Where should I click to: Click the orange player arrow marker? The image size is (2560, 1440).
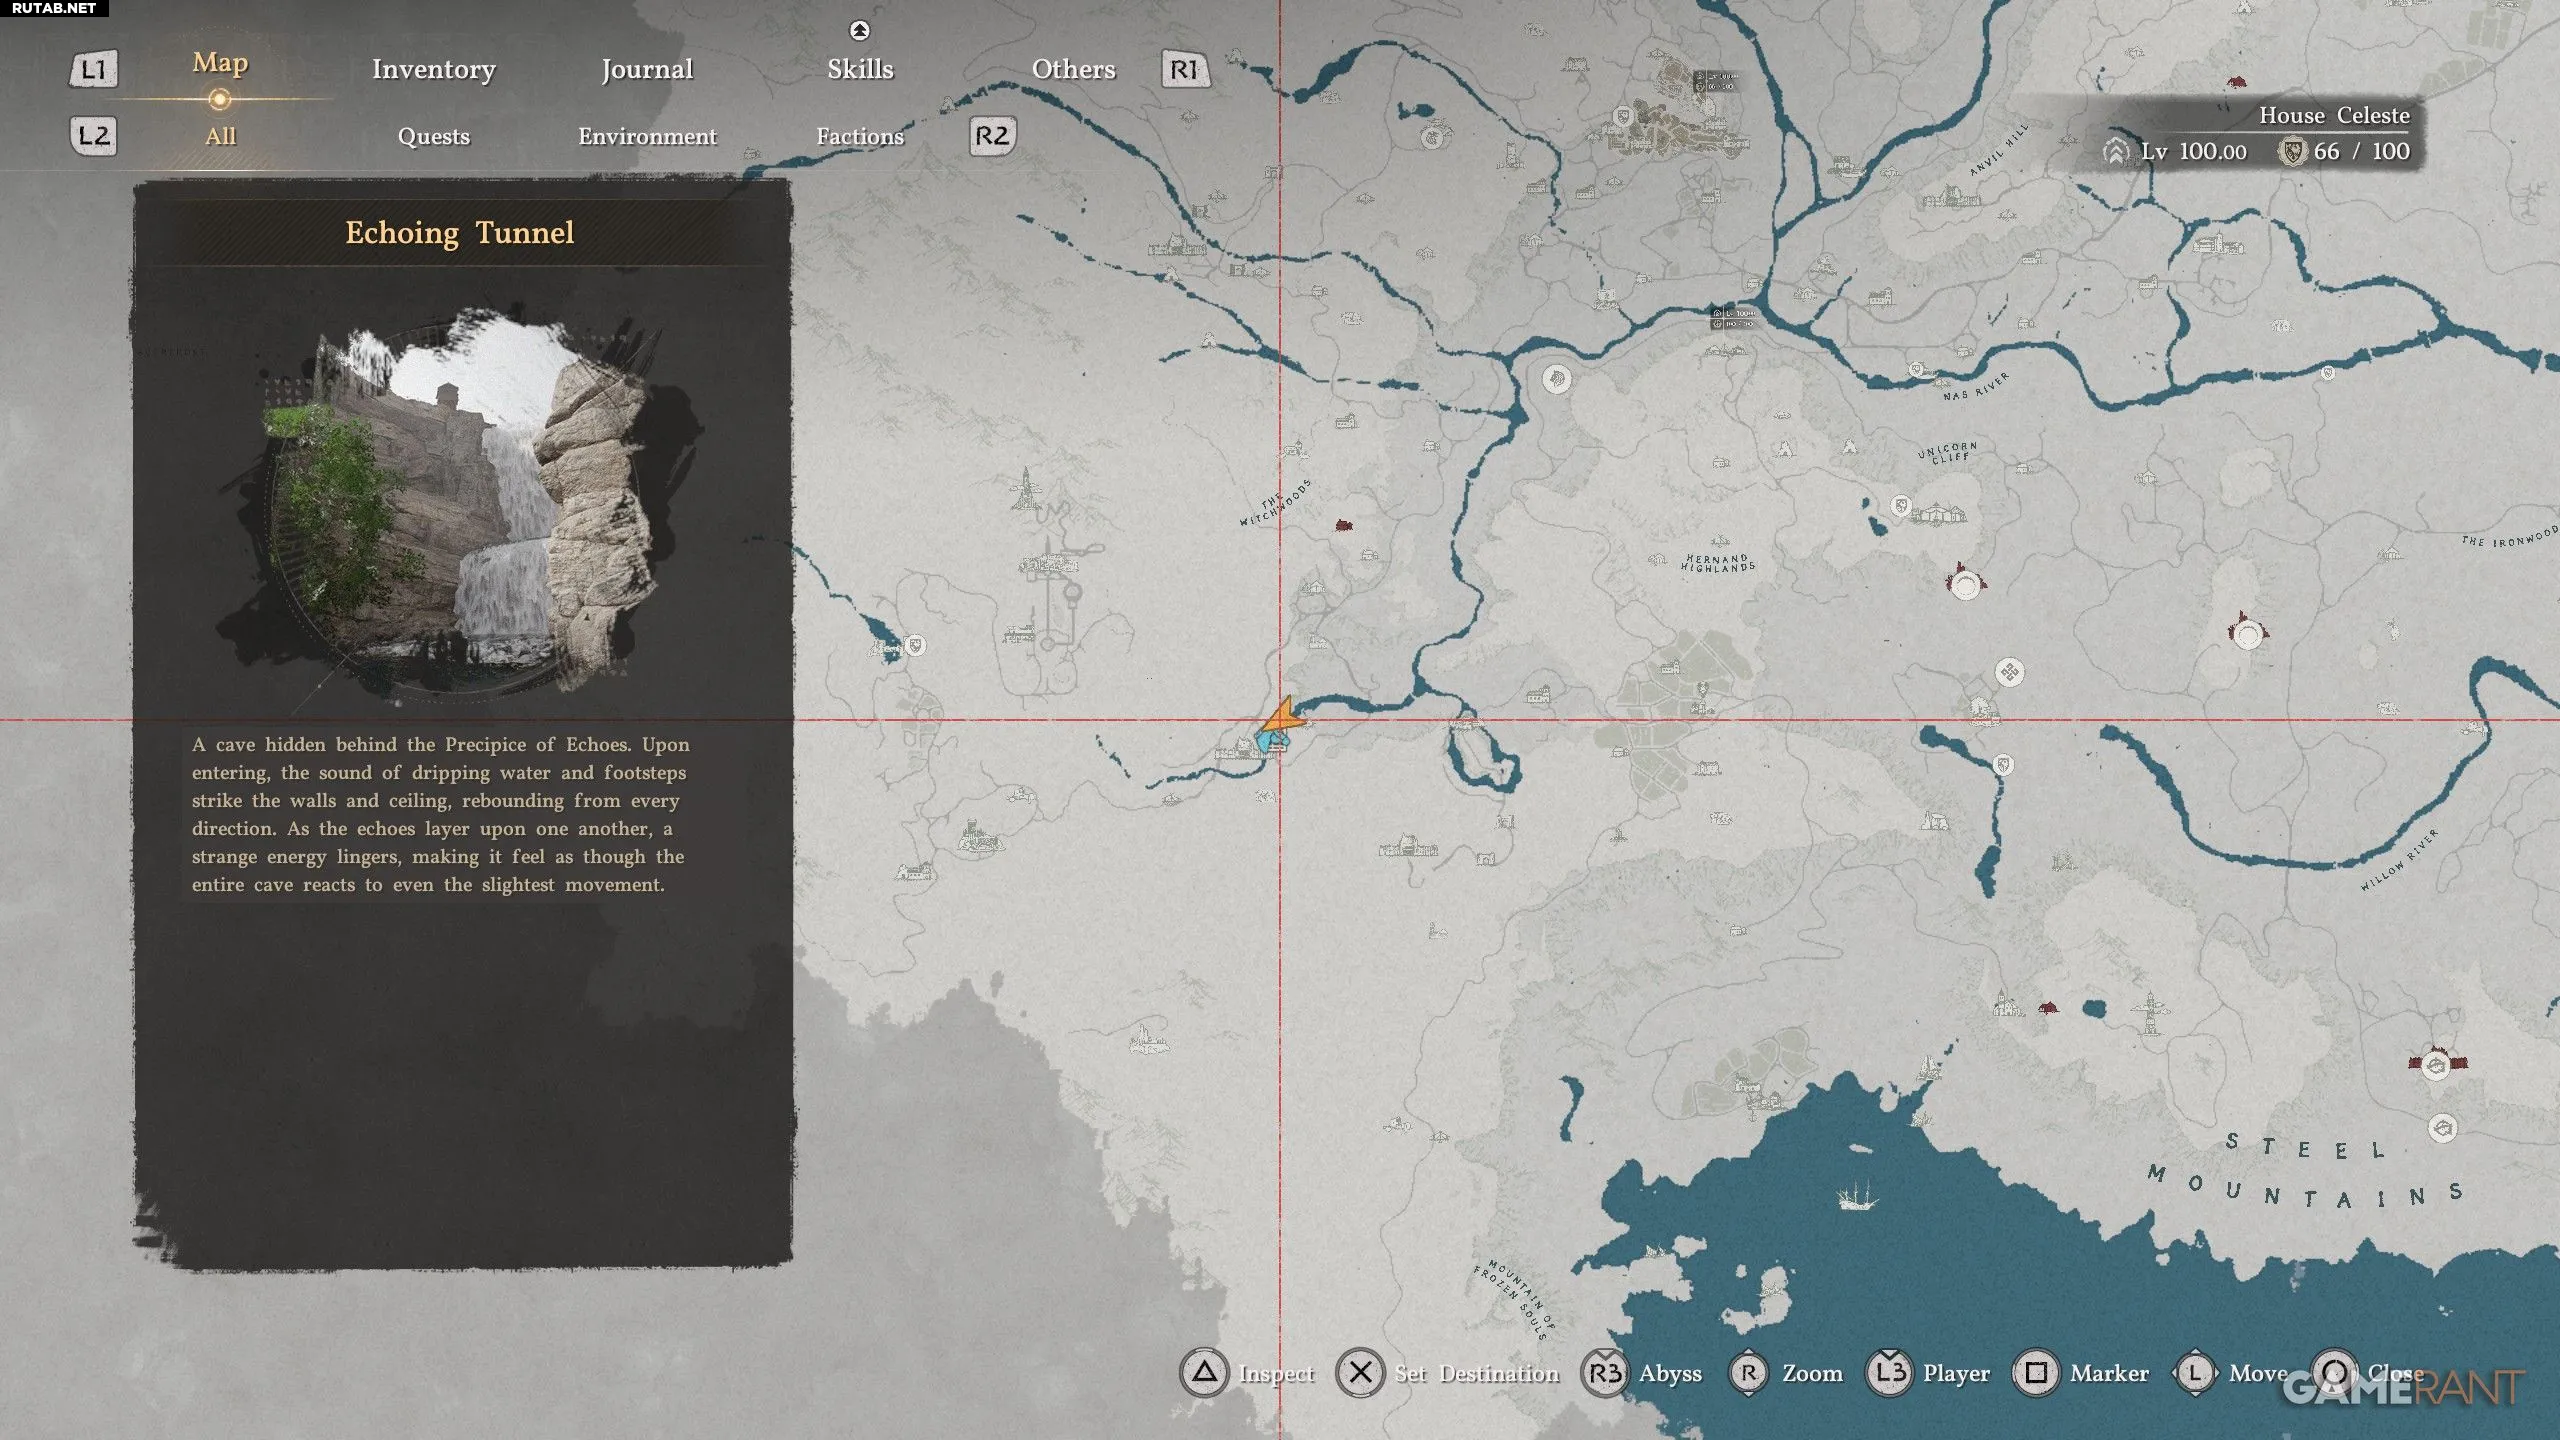pos(1283,717)
